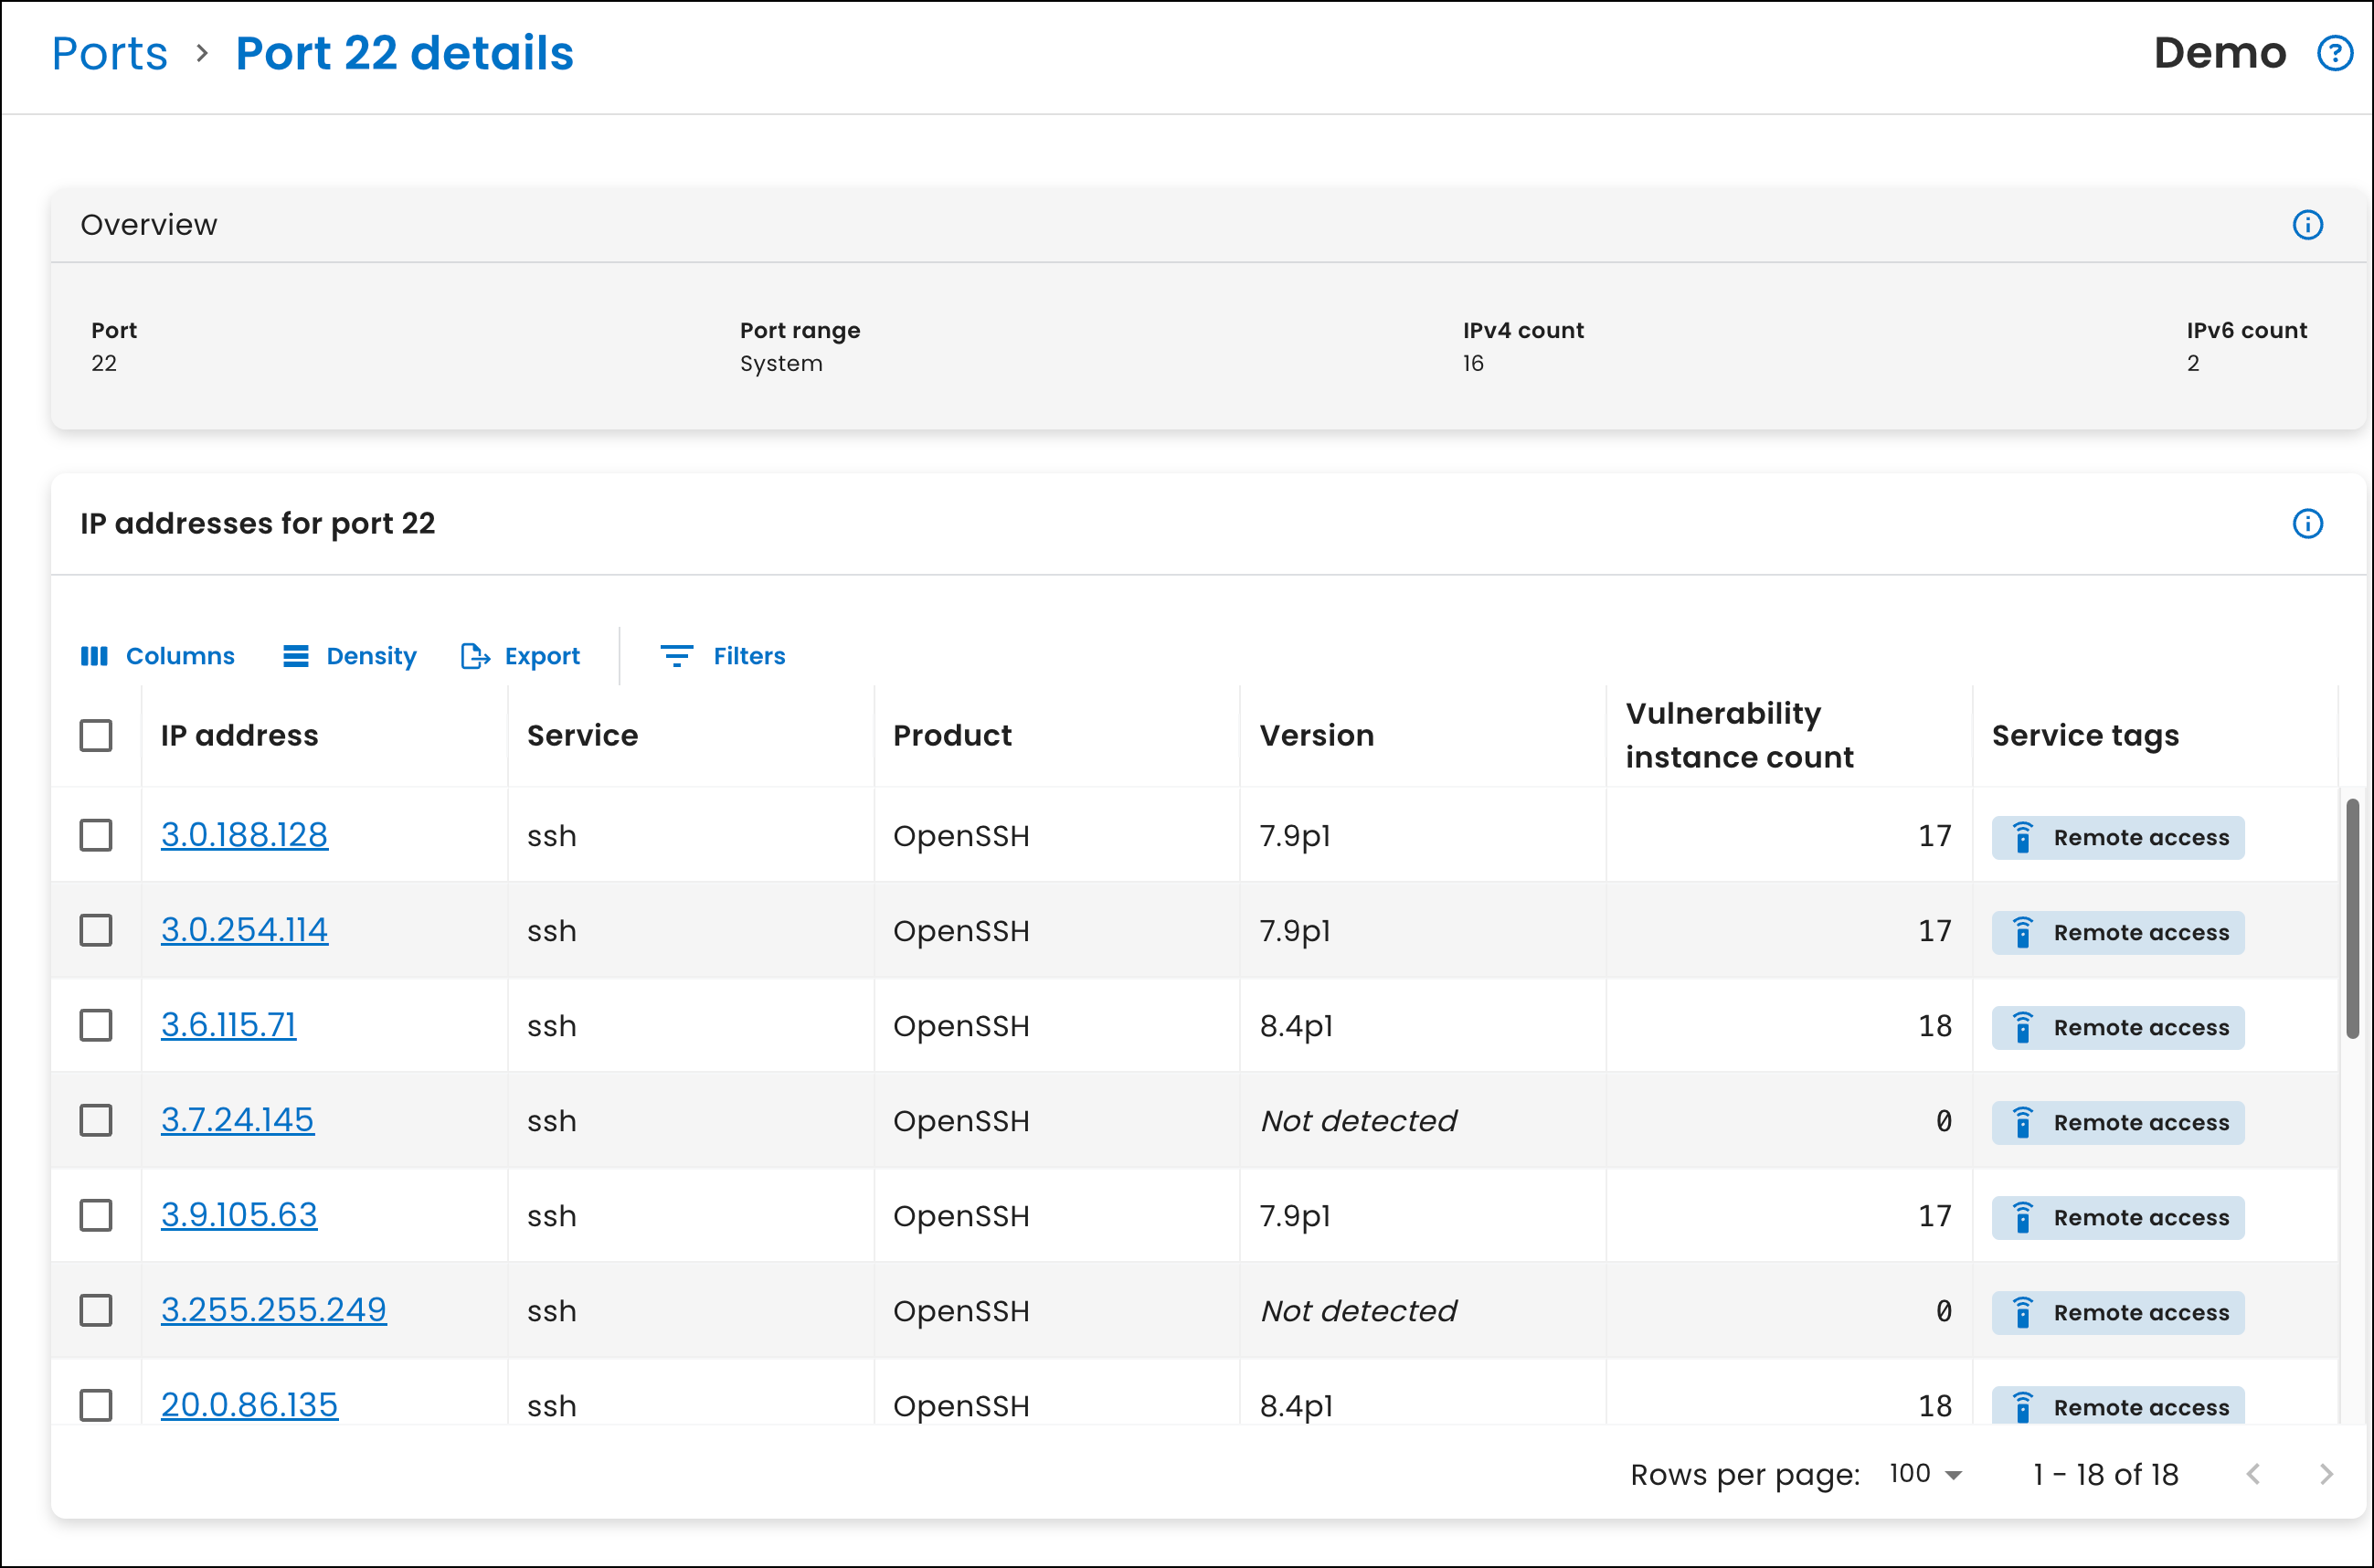Click the Remote access tag for 3.6.115.71

click(2117, 1027)
